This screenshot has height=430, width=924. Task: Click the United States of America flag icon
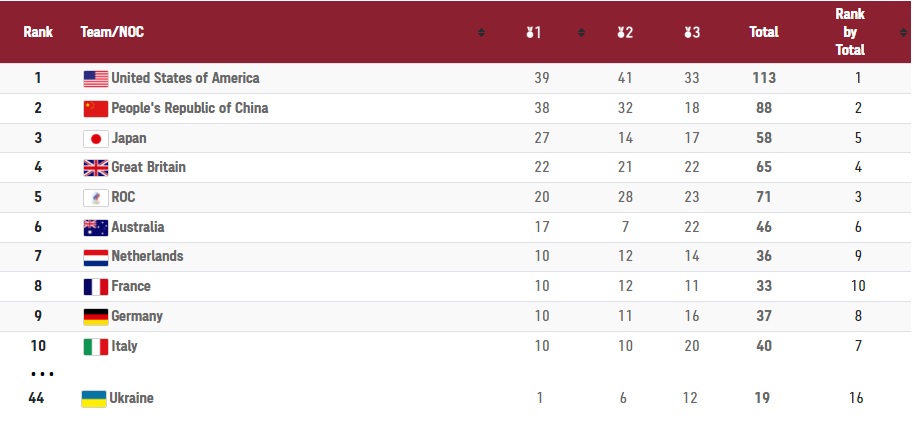point(96,78)
